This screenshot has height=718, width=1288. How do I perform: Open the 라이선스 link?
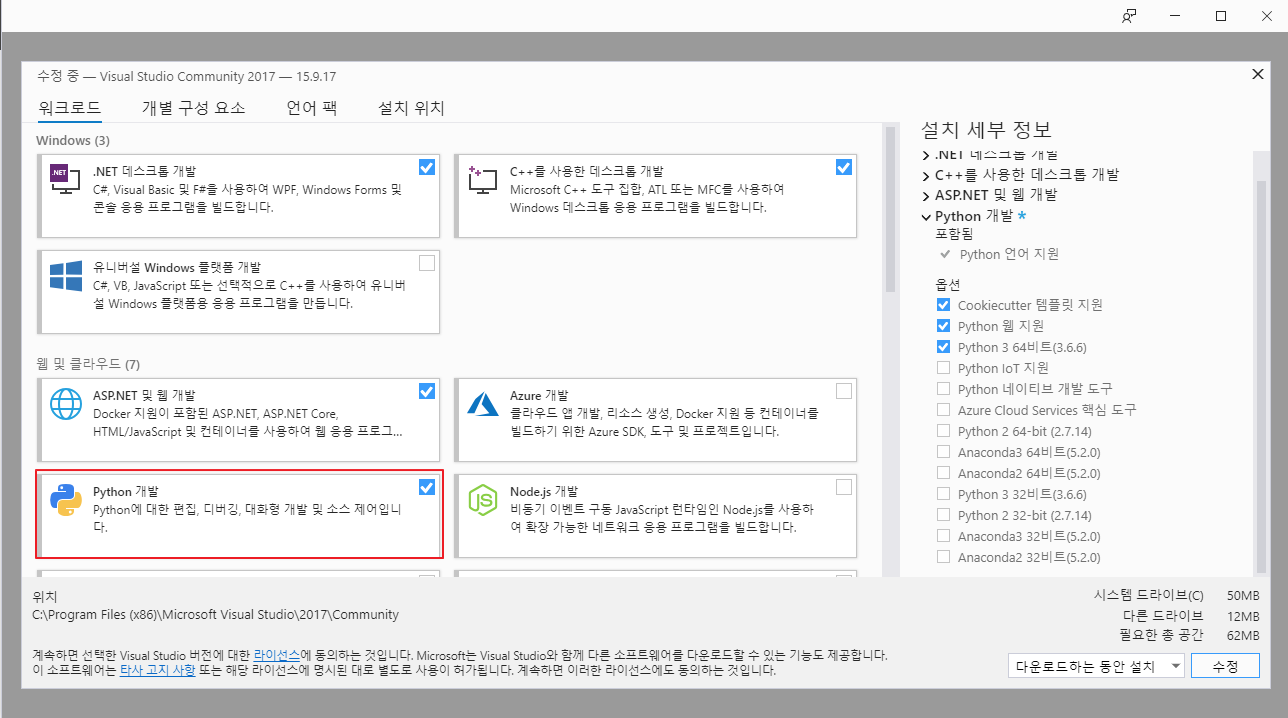[276, 655]
